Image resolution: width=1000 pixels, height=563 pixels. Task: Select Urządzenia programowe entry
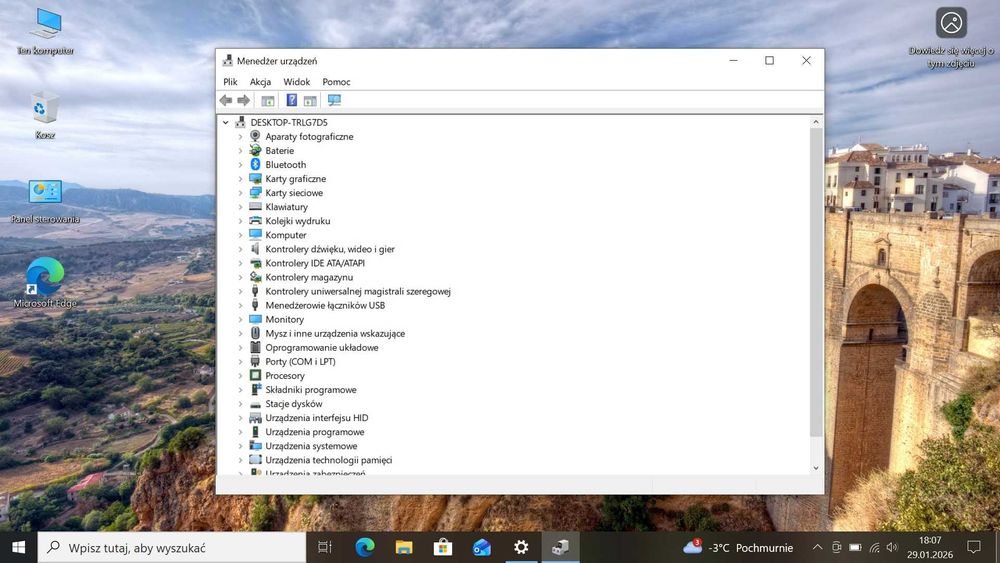315,432
